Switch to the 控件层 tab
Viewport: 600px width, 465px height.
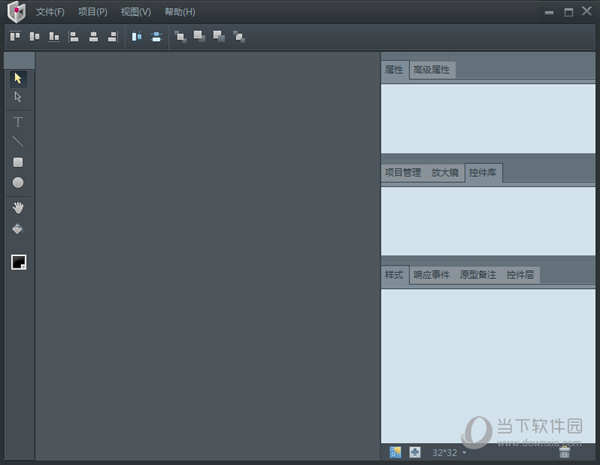tap(520, 275)
